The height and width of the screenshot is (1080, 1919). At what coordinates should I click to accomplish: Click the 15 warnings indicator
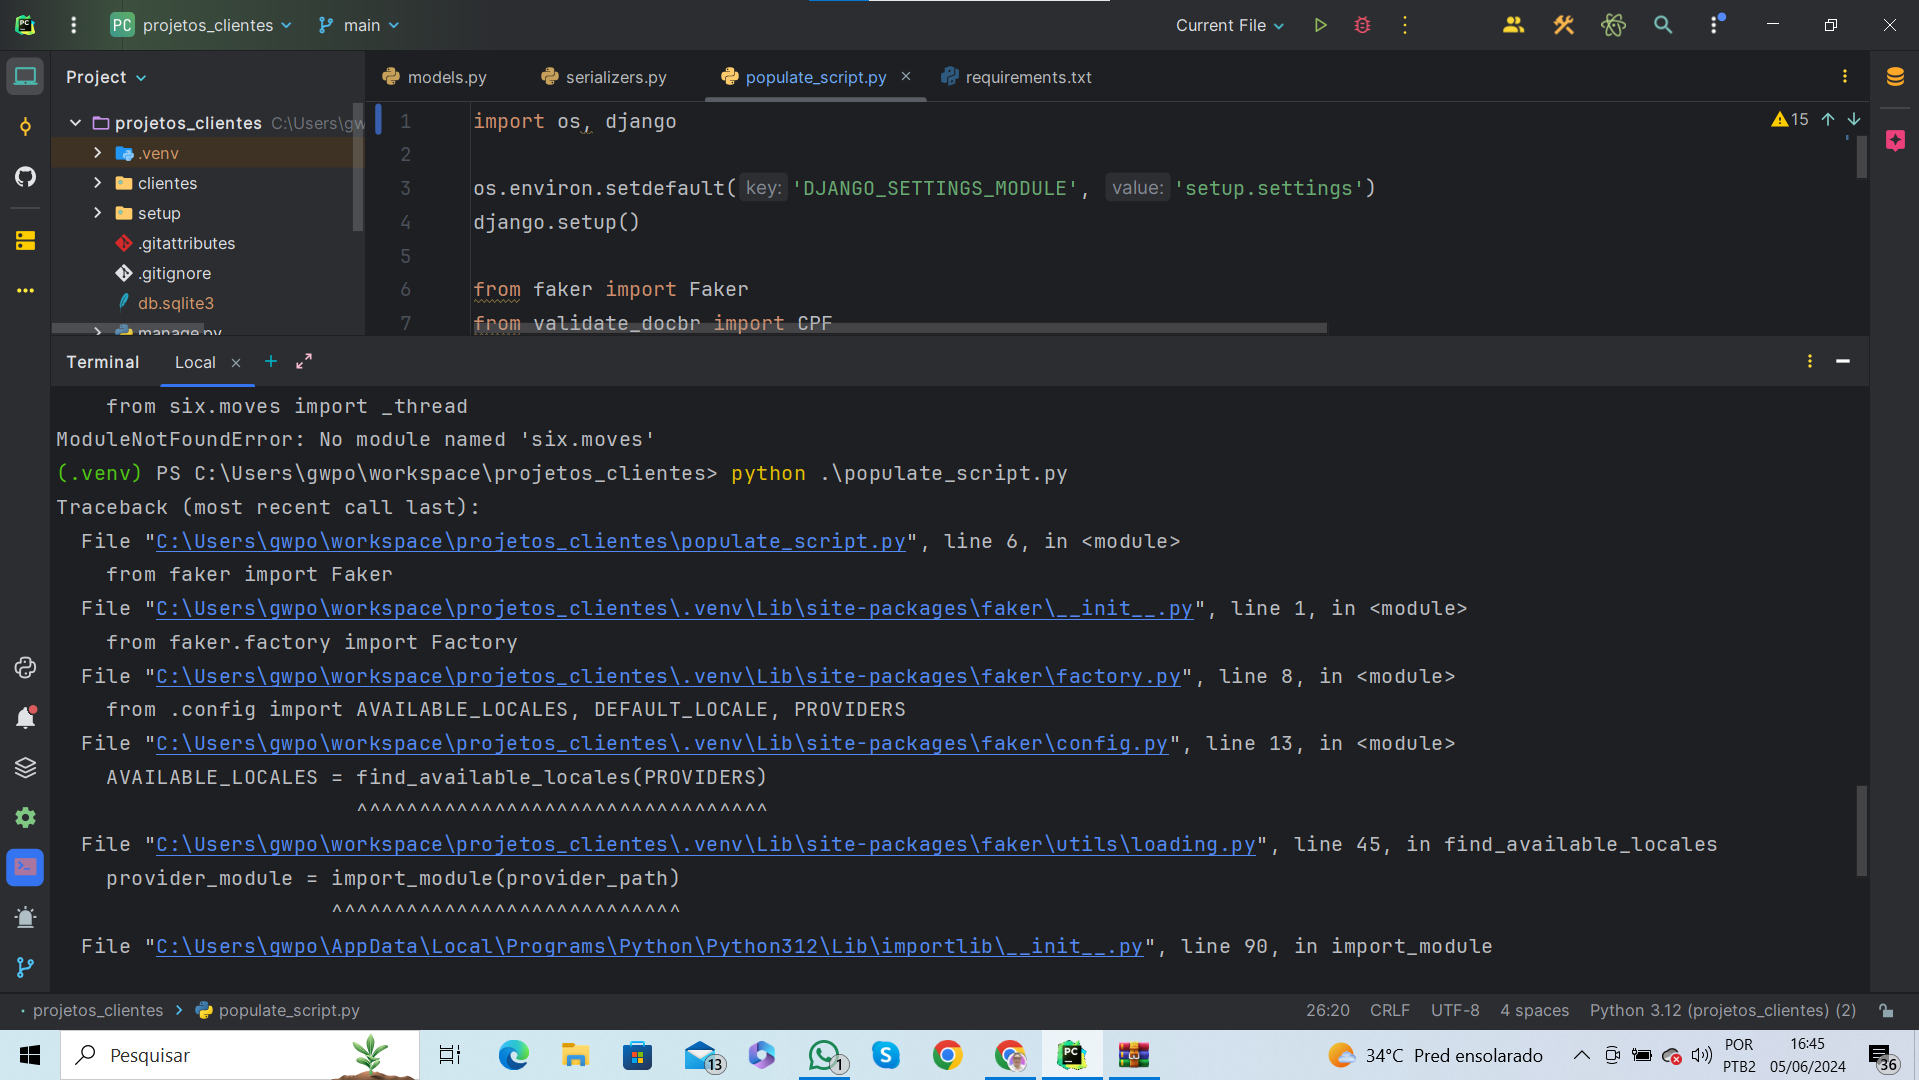pyautogui.click(x=1790, y=120)
